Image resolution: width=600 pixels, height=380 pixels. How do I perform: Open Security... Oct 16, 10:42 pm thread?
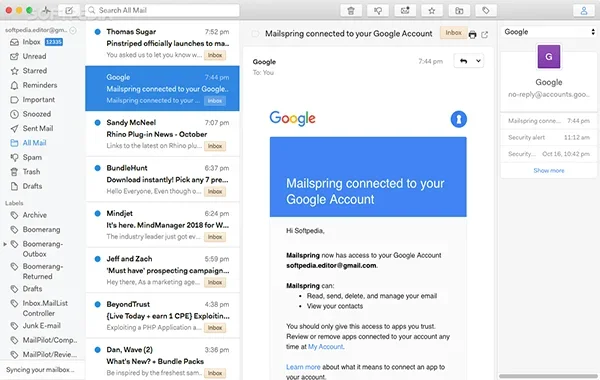549,154
